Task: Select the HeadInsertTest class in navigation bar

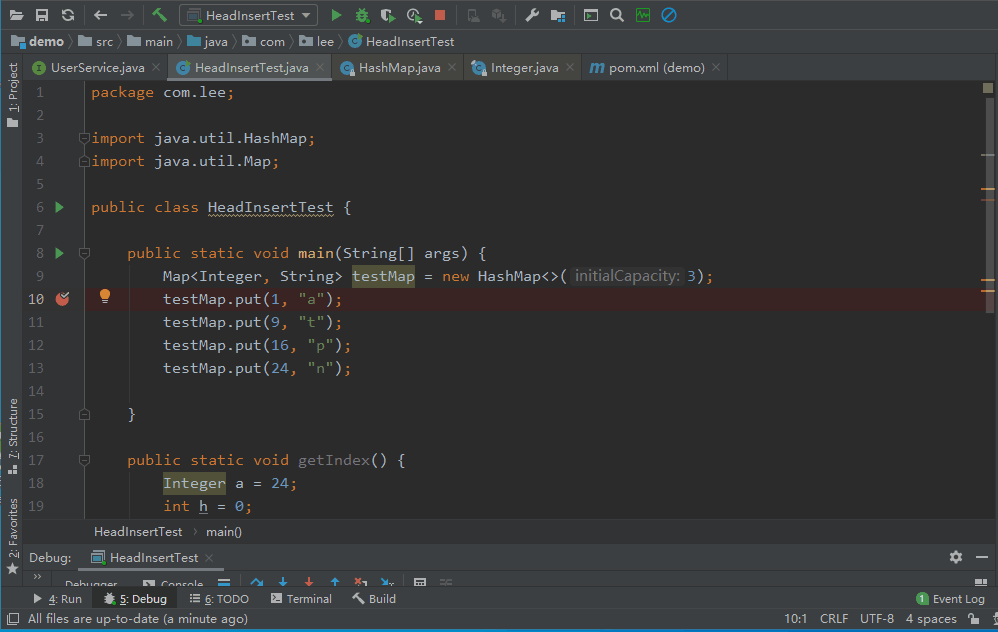Action: pyautogui.click(x=402, y=42)
